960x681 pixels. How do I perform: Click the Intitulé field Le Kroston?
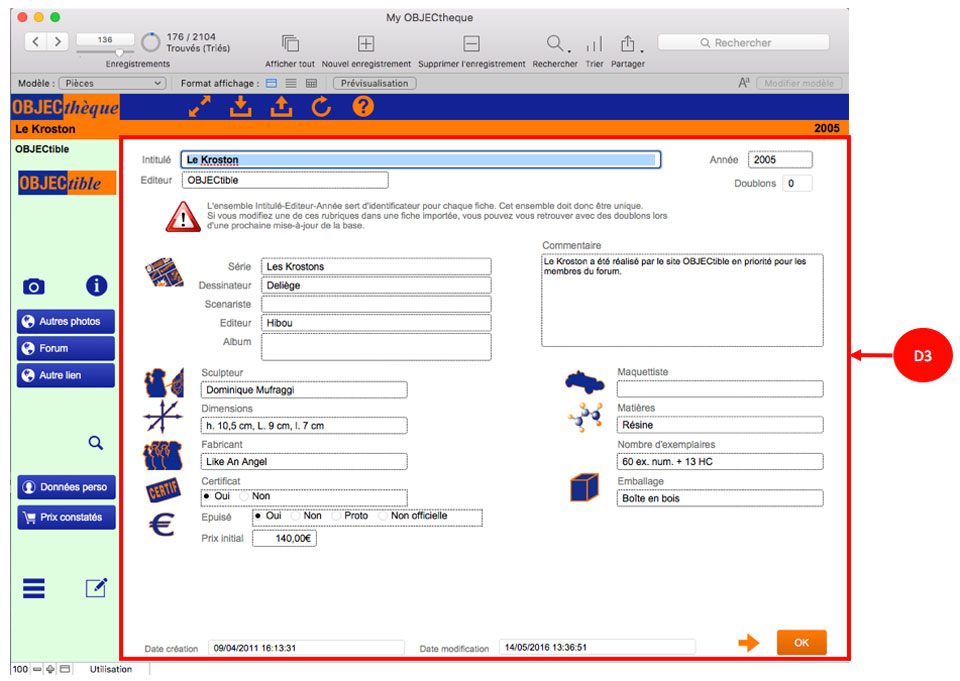click(x=421, y=160)
